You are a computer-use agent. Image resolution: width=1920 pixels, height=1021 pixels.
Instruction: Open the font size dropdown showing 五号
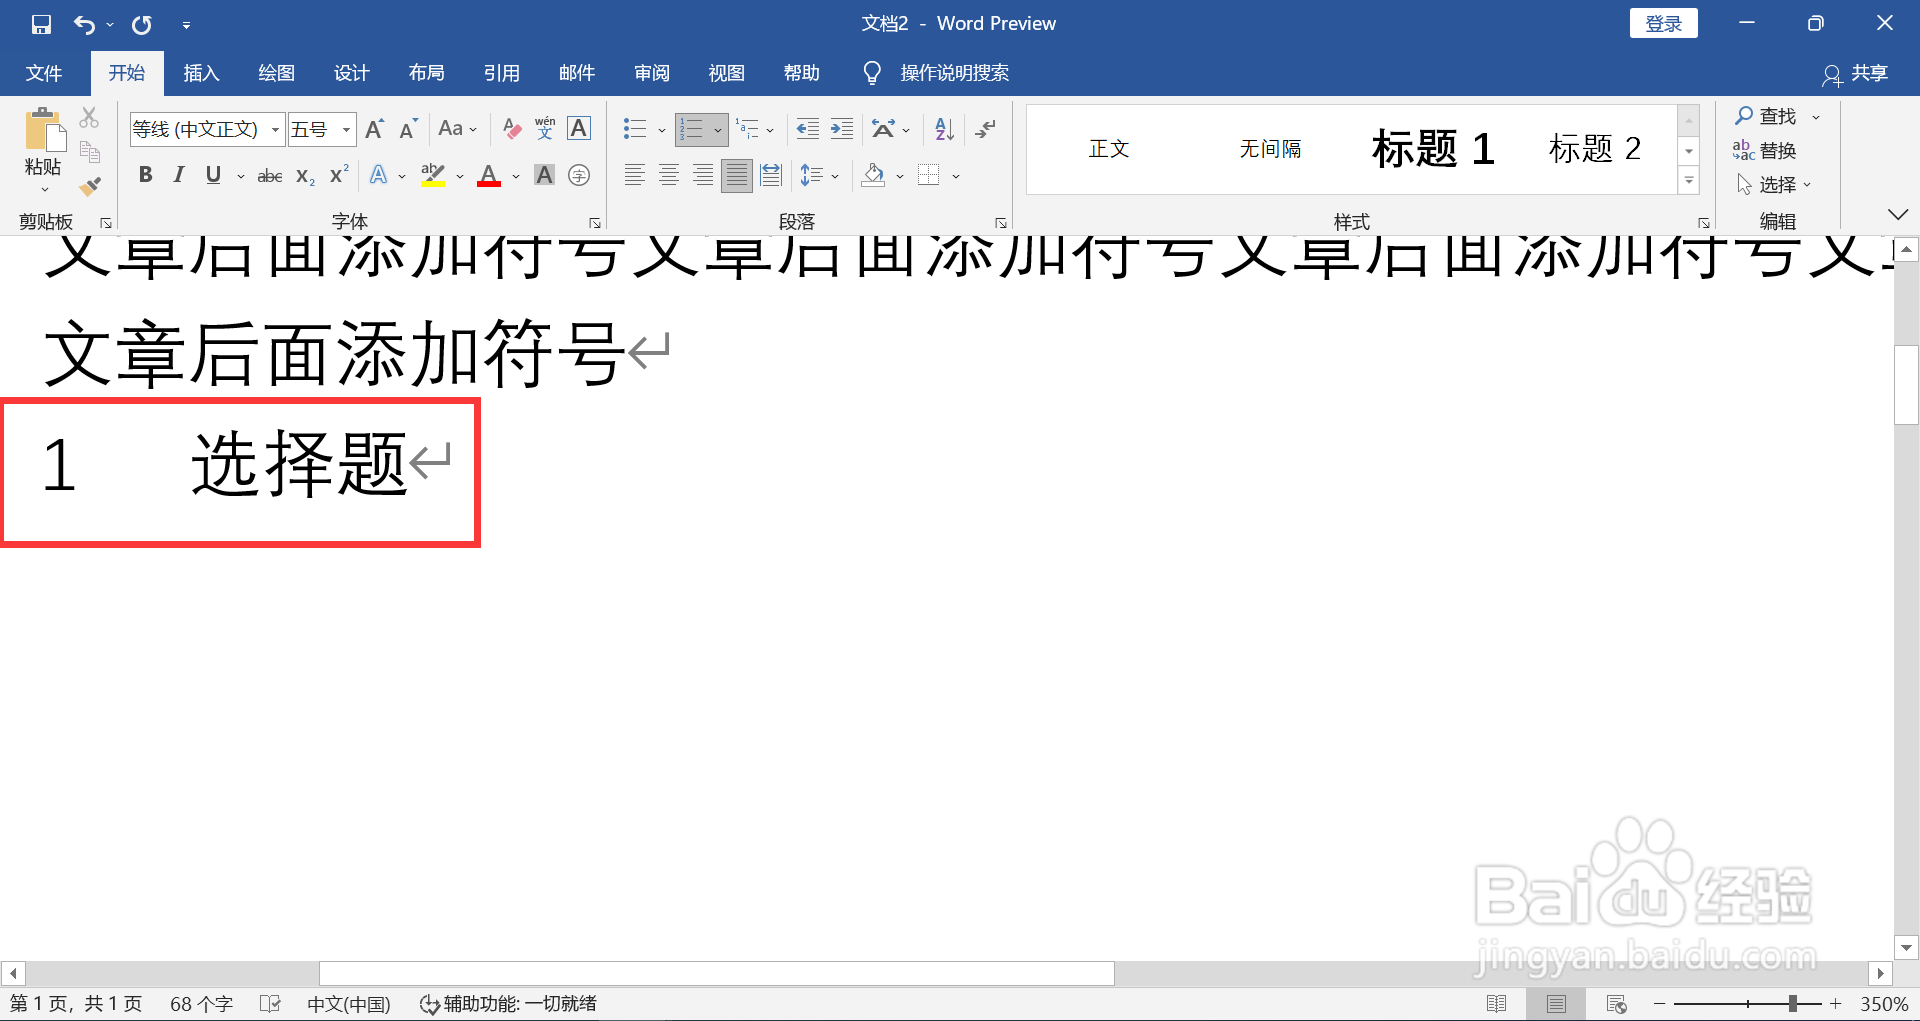coord(346,130)
